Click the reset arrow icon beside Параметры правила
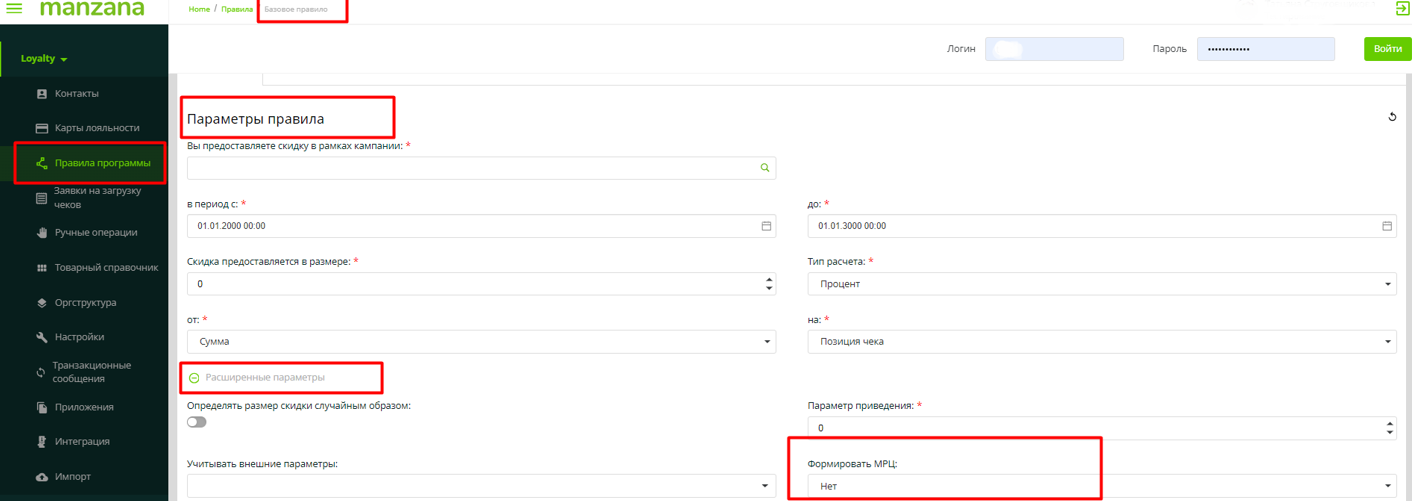Screen dimensions: 1412x501 point(1392,117)
